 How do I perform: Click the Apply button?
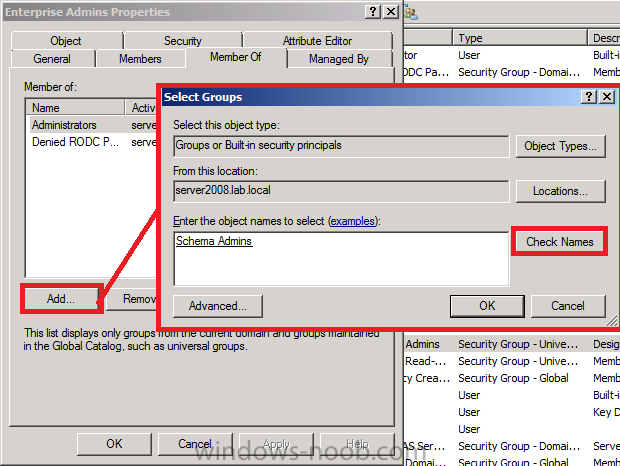click(x=276, y=443)
